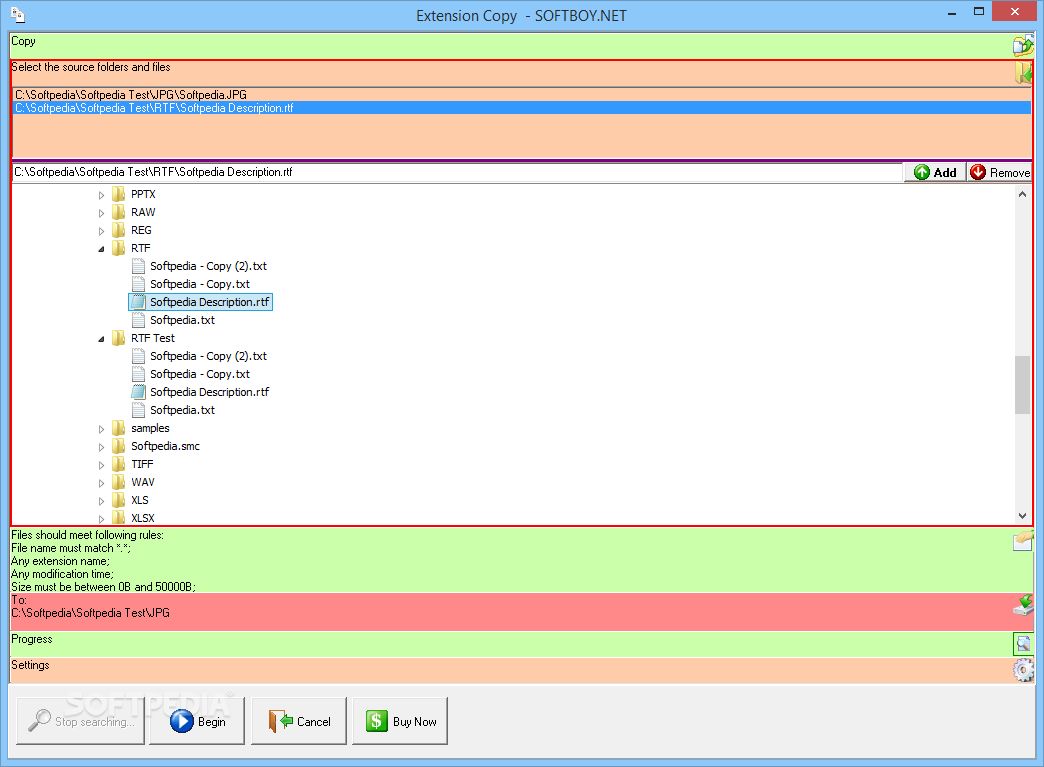Click the XLS folder icon
This screenshot has height=767, width=1044.
click(x=119, y=499)
